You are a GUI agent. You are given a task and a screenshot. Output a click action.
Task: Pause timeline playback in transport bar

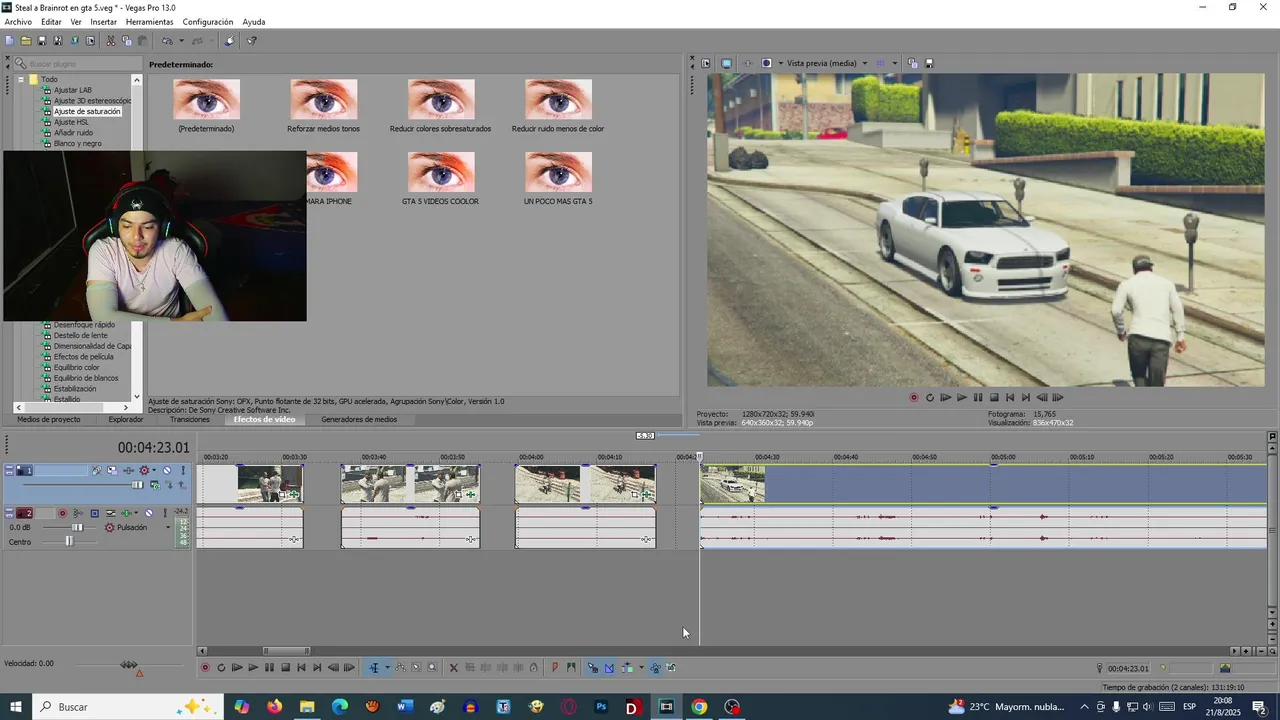[x=269, y=668]
